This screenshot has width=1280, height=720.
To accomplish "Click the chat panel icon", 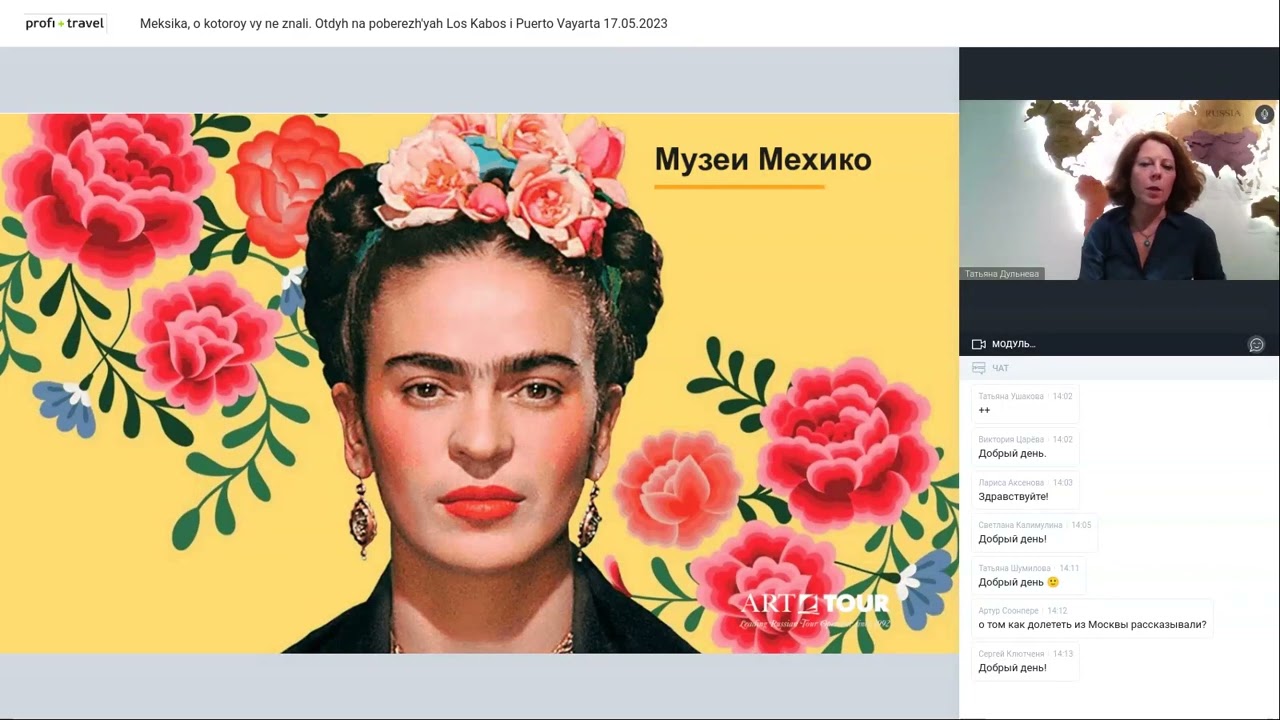I will (978, 368).
